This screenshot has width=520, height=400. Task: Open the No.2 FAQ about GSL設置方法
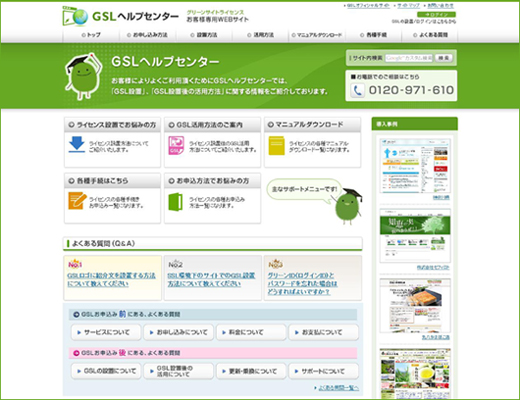211,280
